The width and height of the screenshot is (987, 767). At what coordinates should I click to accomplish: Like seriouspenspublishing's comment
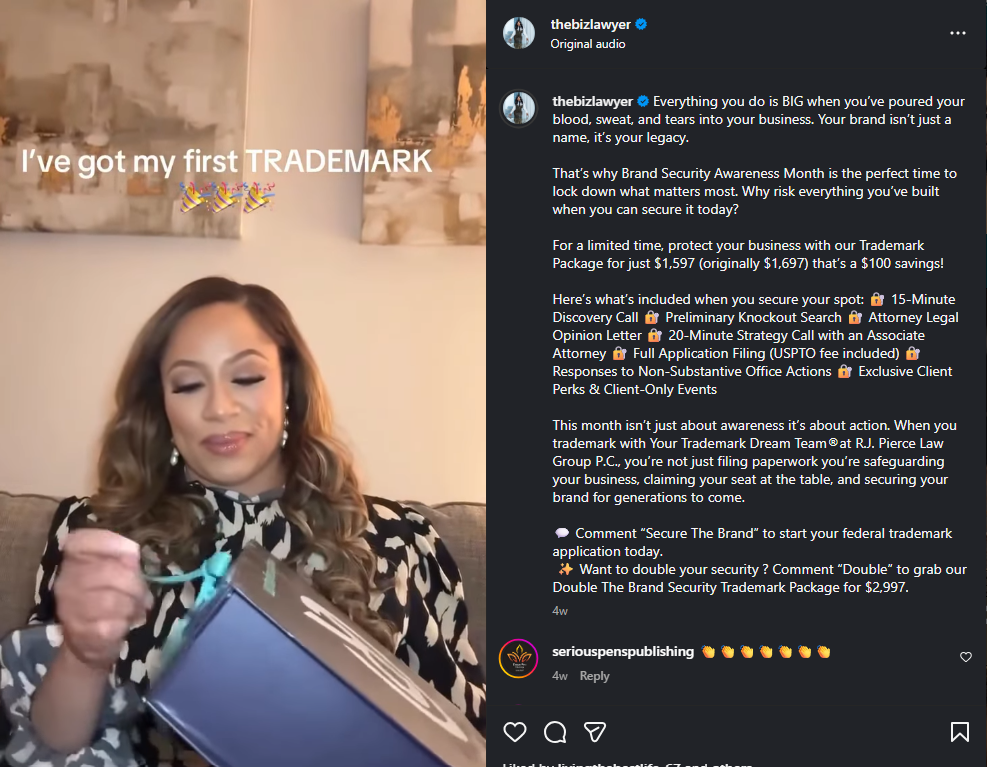tap(966, 657)
